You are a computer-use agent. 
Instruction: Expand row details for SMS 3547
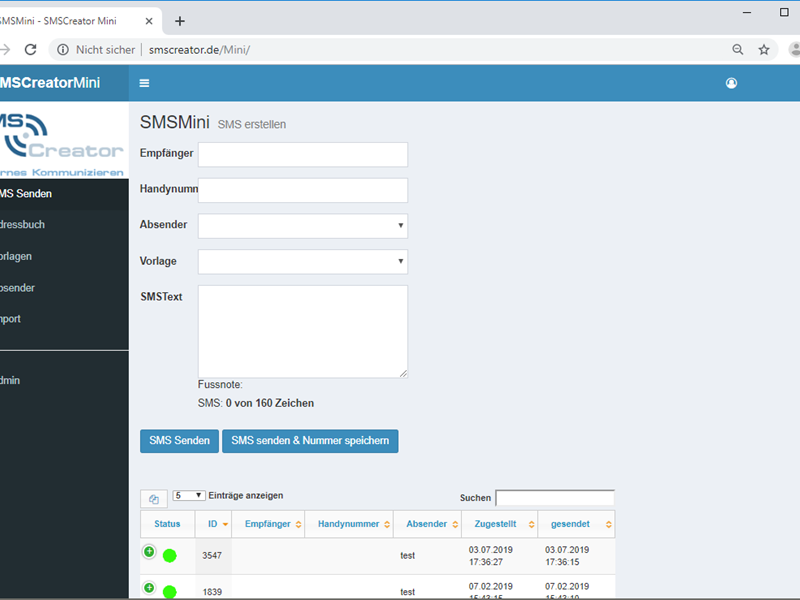[149, 551]
